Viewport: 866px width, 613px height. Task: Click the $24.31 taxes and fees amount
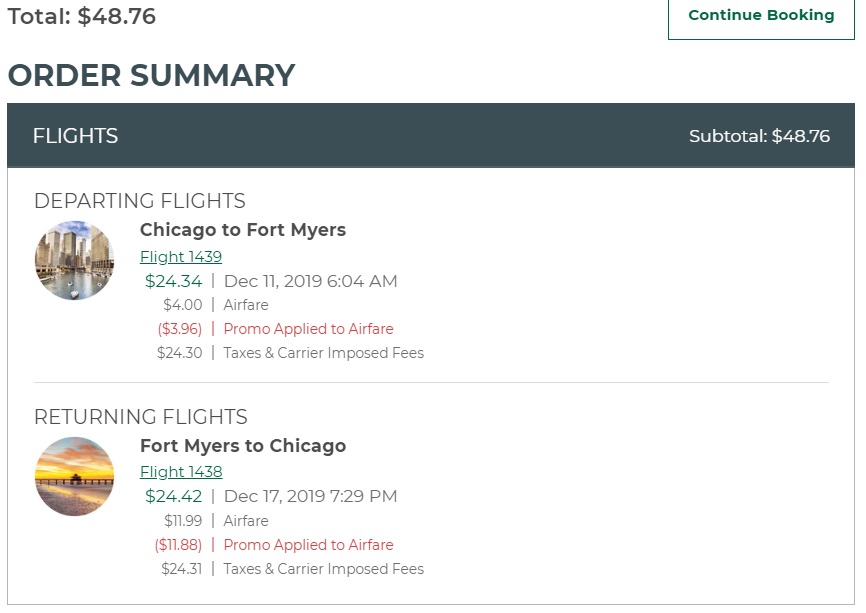pyautogui.click(x=181, y=569)
